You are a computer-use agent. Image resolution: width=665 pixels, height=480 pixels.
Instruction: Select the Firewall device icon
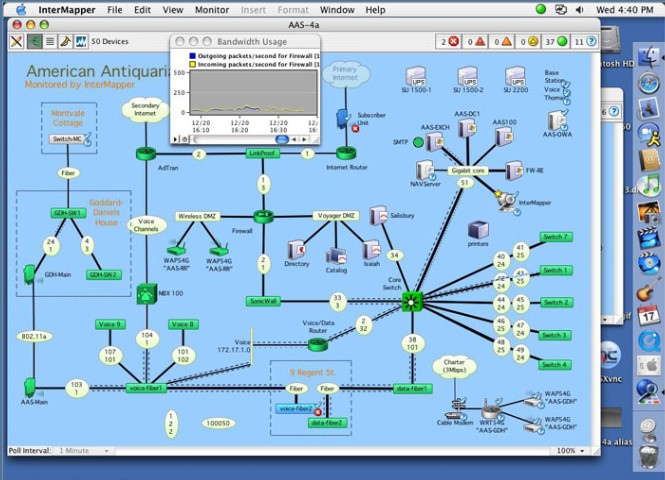pyautogui.click(x=263, y=216)
